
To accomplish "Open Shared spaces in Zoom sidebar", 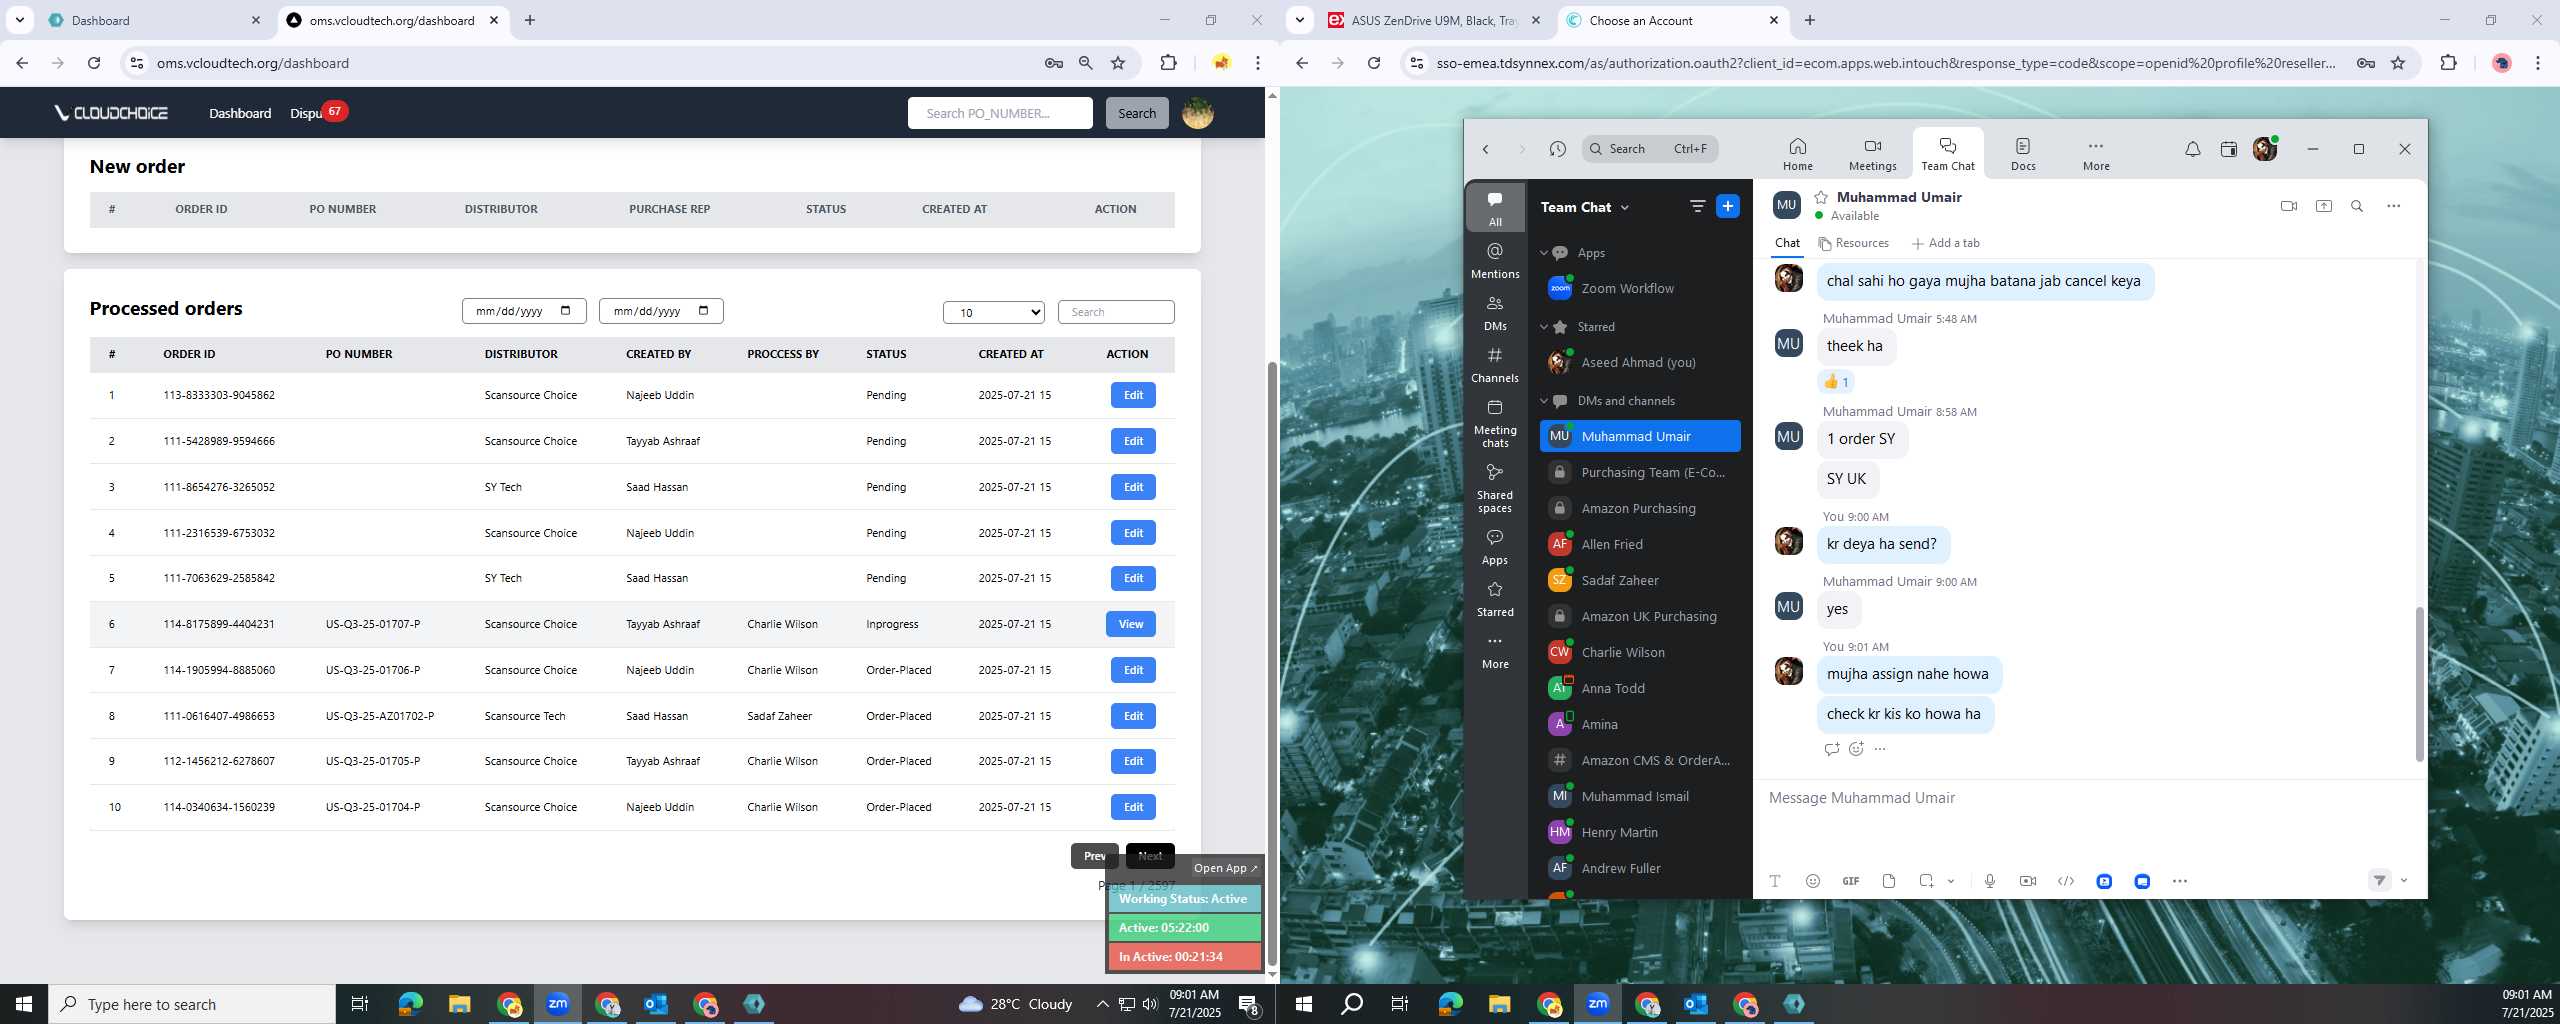I will [1495, 488].
